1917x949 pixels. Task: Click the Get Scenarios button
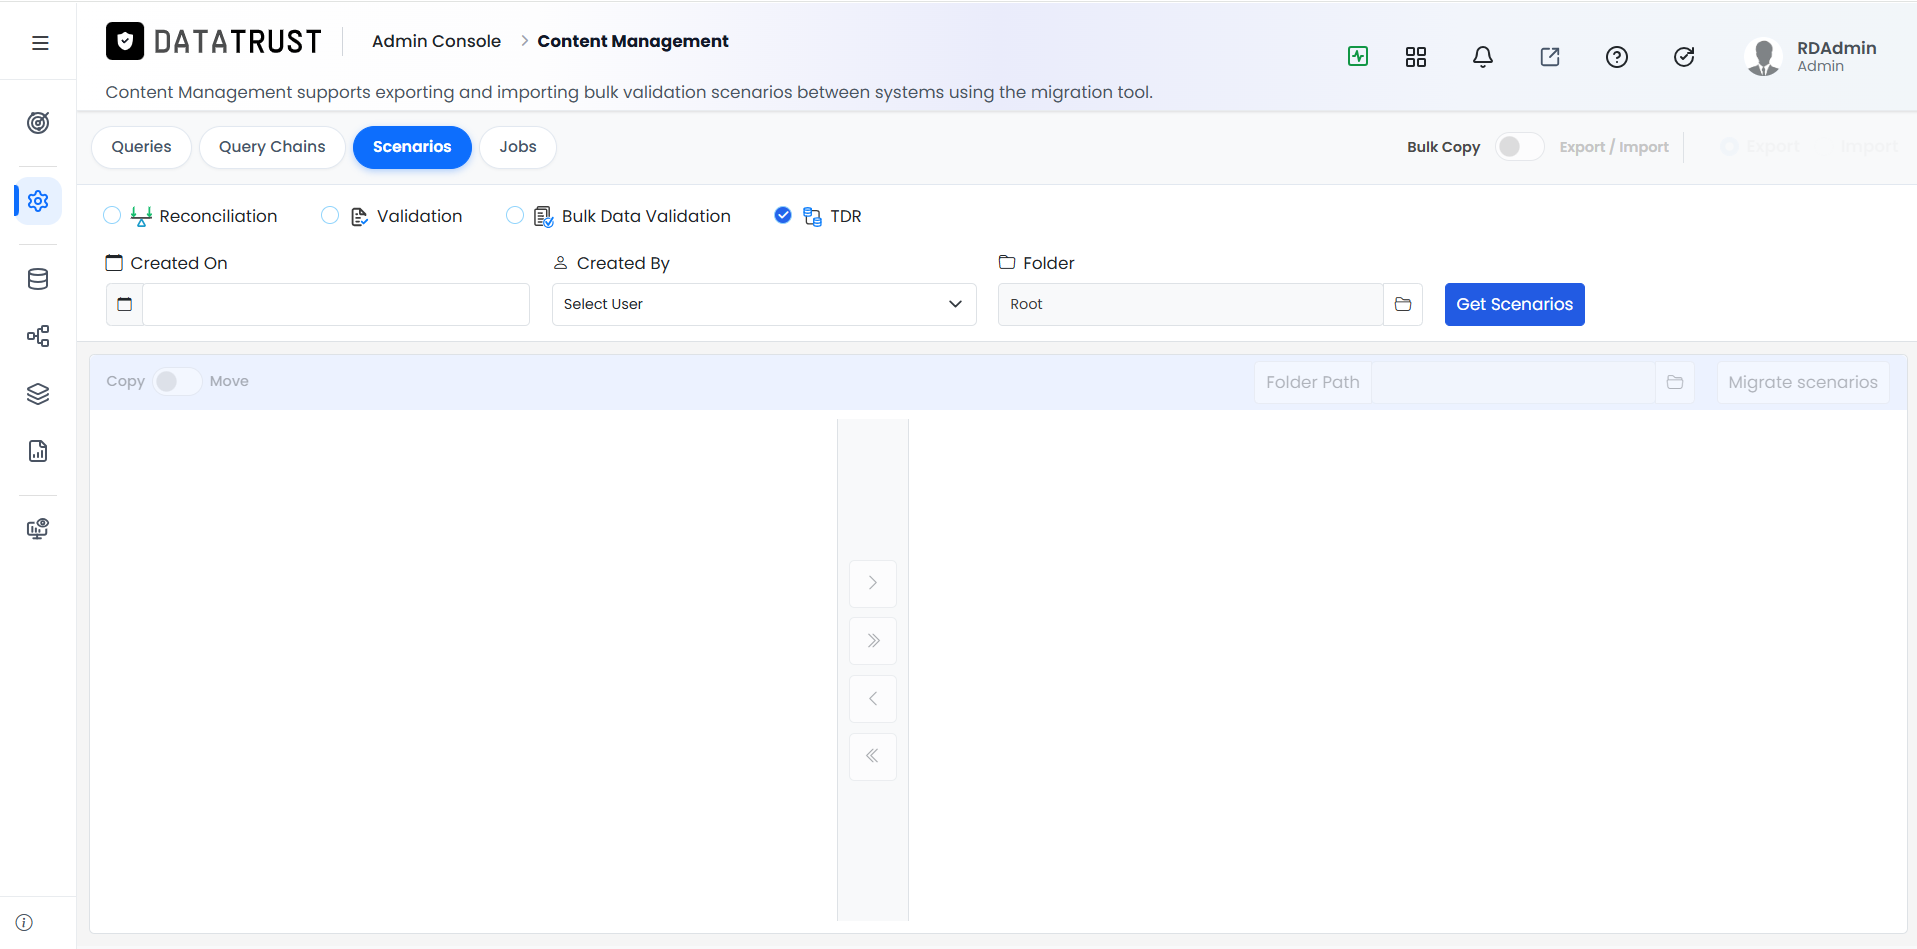click(x=1514, y=304)
